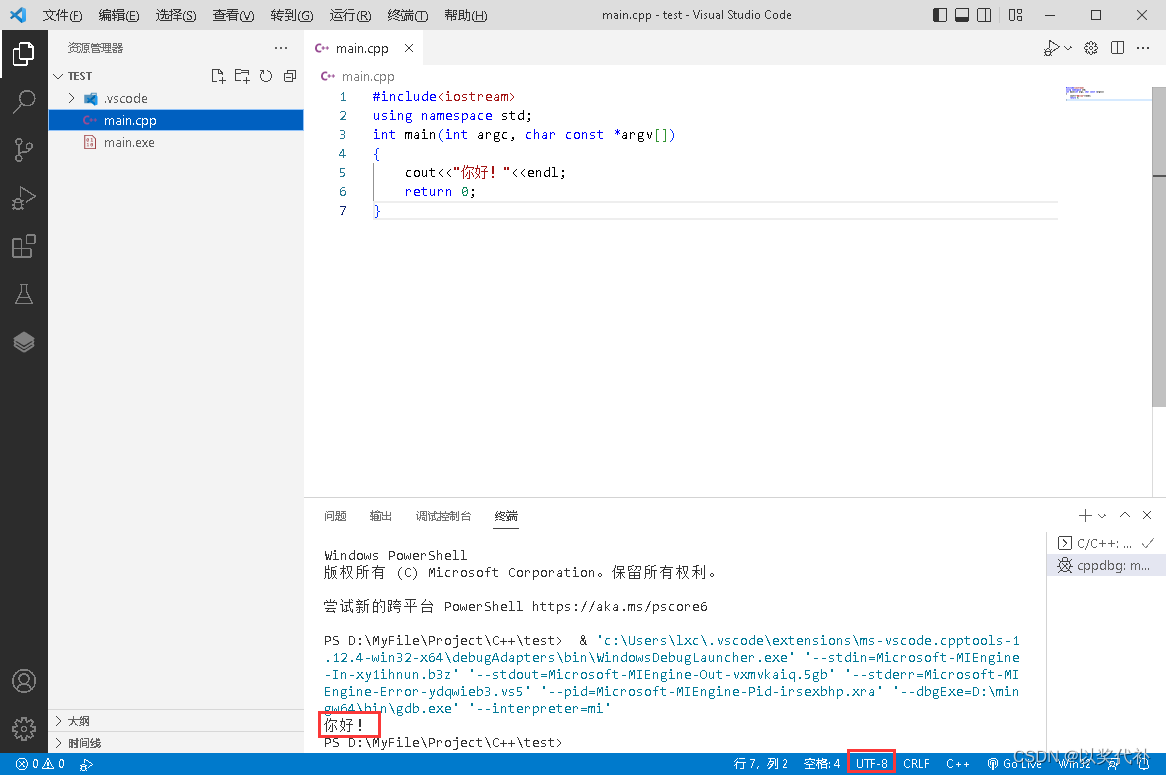Toggle the secondary side bar layout button
Image resolution: width=1166 pixels, height=775 pixels.
click(x=984, y=15)
